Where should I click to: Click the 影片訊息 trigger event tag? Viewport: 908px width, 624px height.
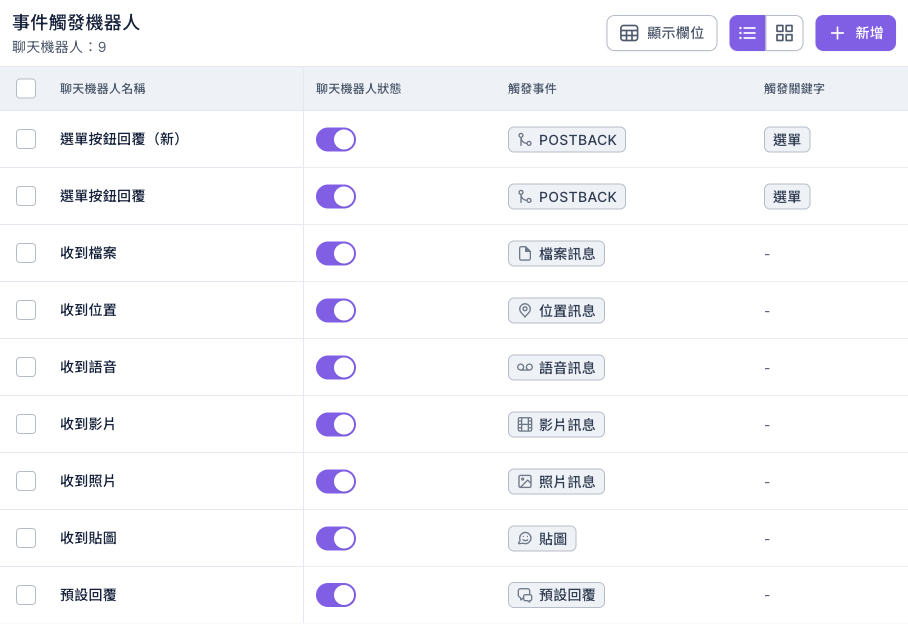(556, 424)
